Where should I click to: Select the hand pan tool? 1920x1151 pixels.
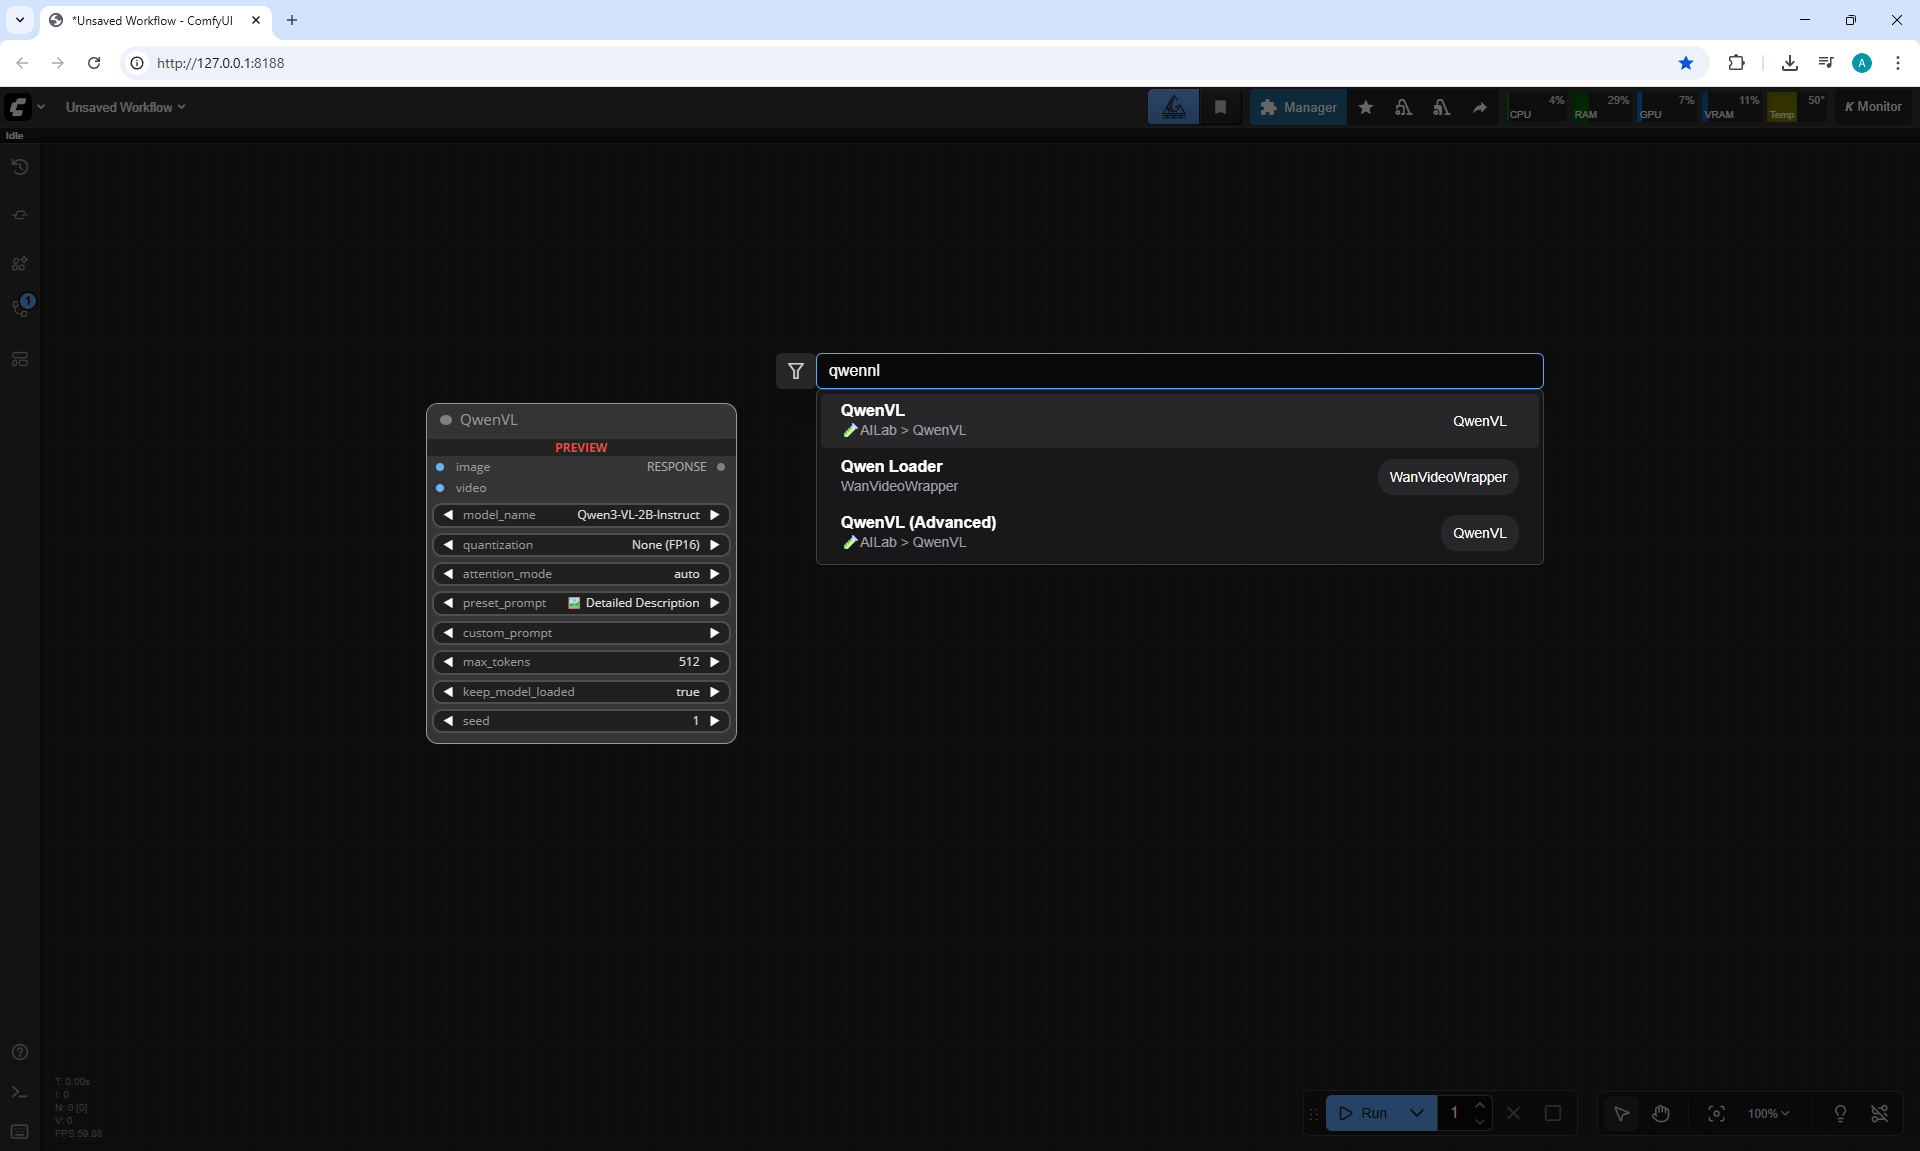(x=1661, y=1113)
